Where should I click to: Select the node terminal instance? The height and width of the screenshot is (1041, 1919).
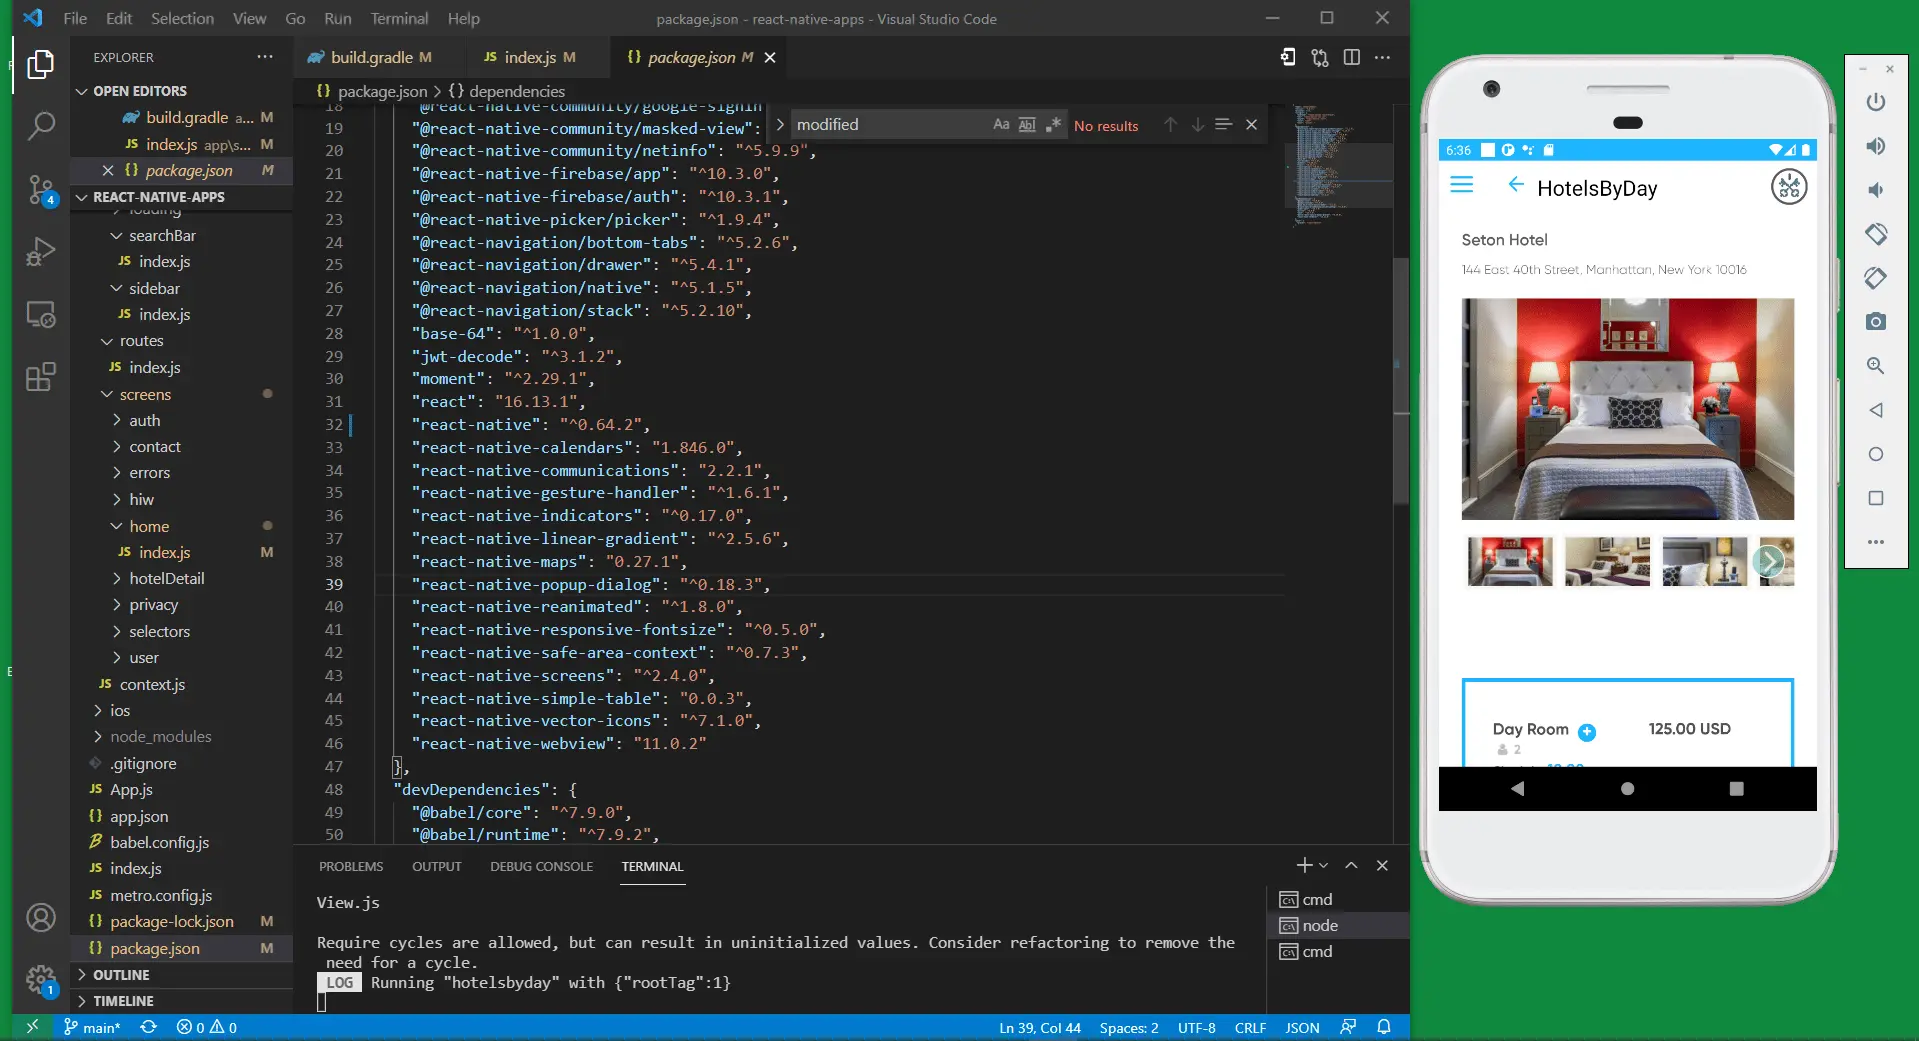click(1319, 926)
